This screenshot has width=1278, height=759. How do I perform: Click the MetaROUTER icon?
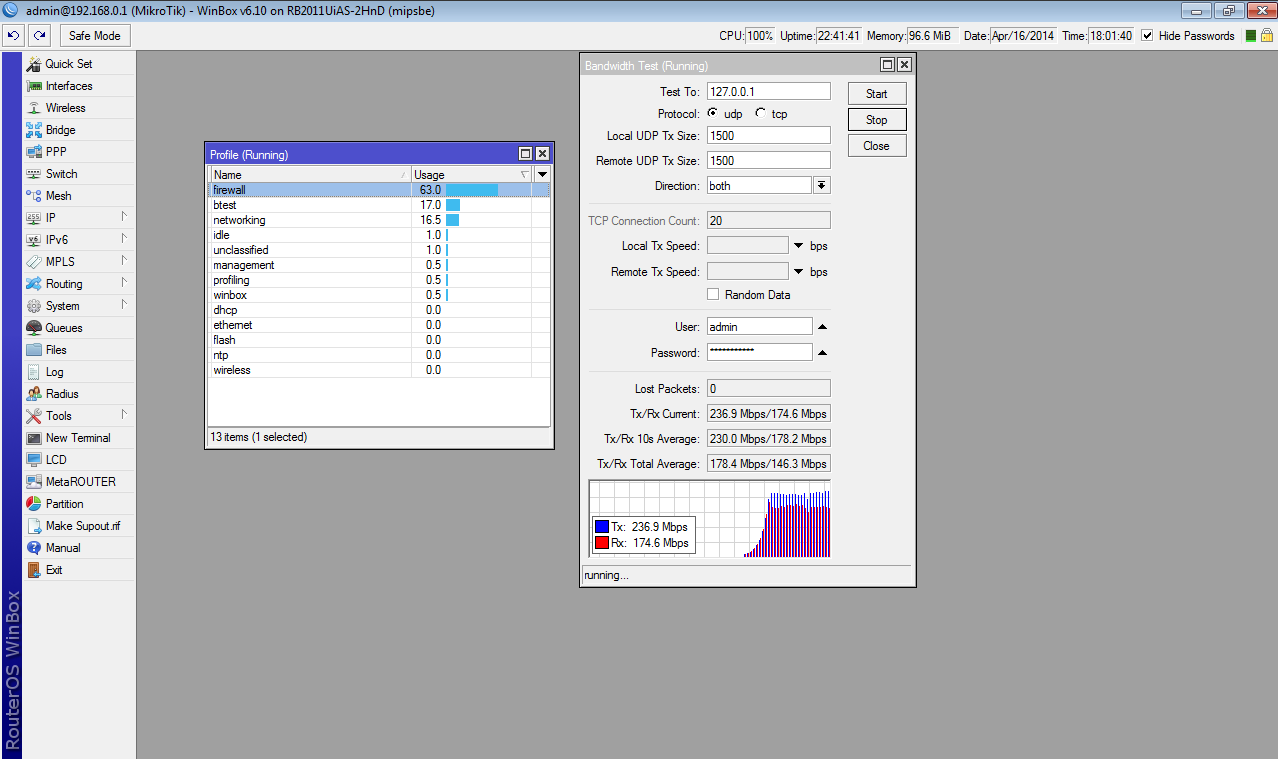[x=34, y=482]
